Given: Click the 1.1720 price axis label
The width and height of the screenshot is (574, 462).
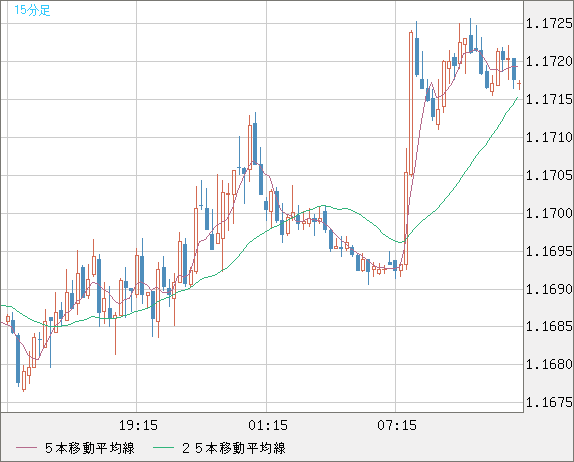Looking at the screenshot, I should click(549, 61).
